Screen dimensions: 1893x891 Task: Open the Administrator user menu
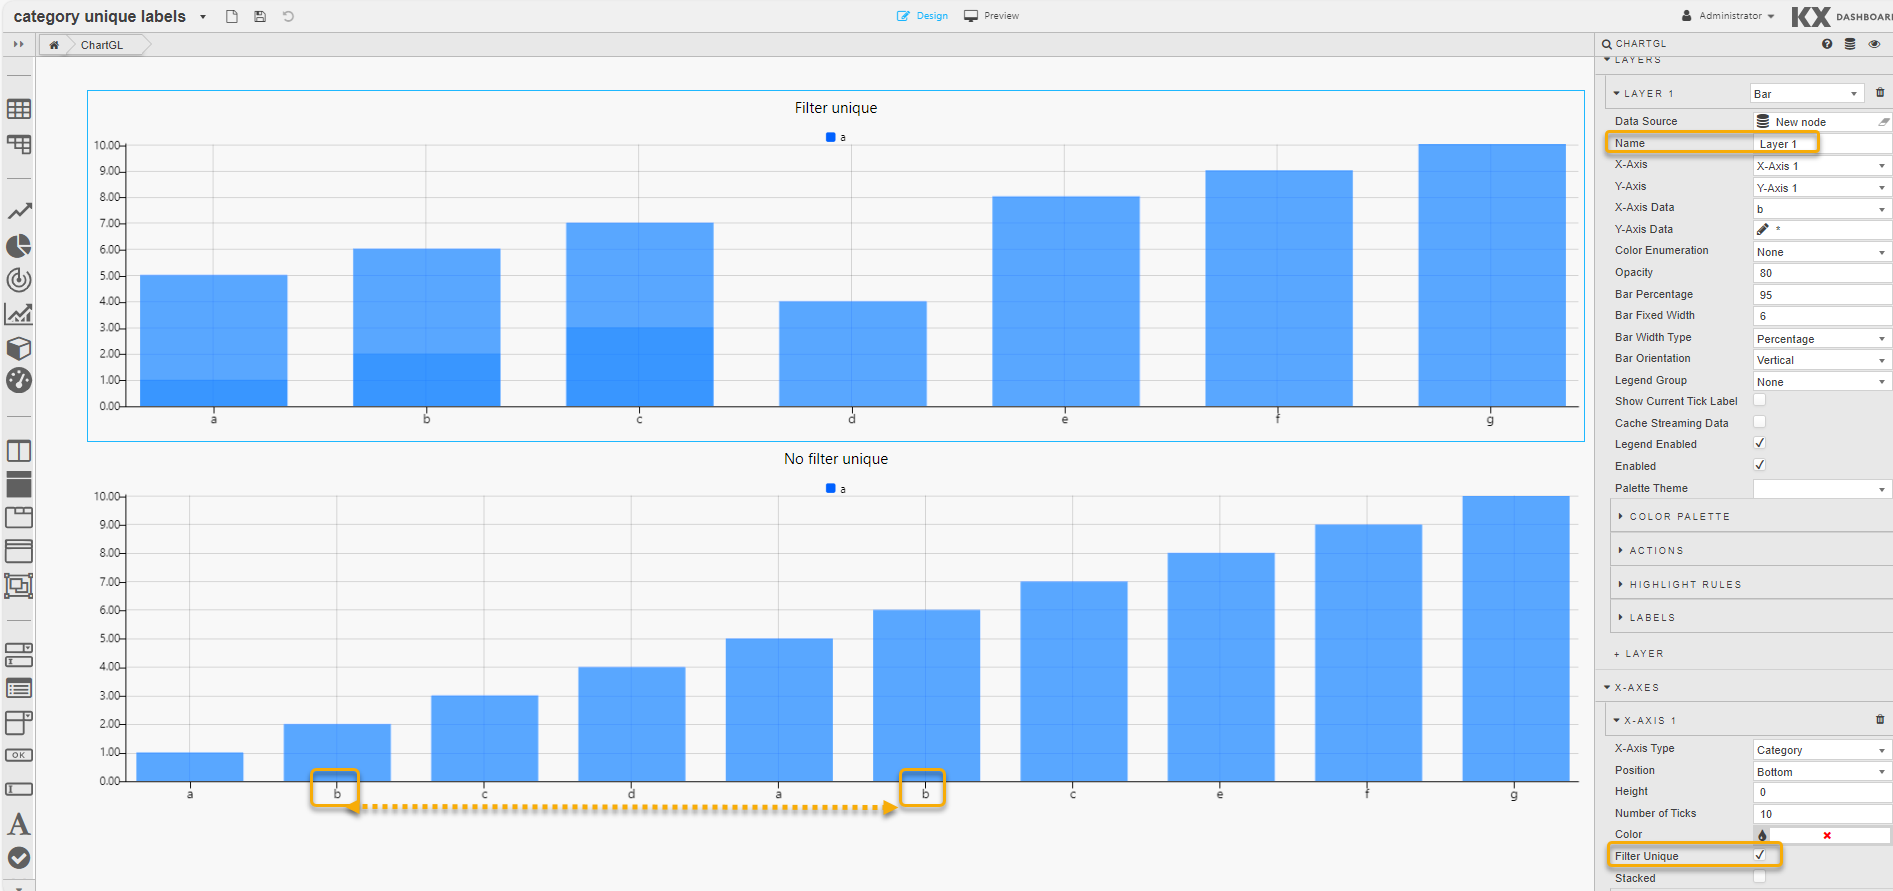(1729, 16)
